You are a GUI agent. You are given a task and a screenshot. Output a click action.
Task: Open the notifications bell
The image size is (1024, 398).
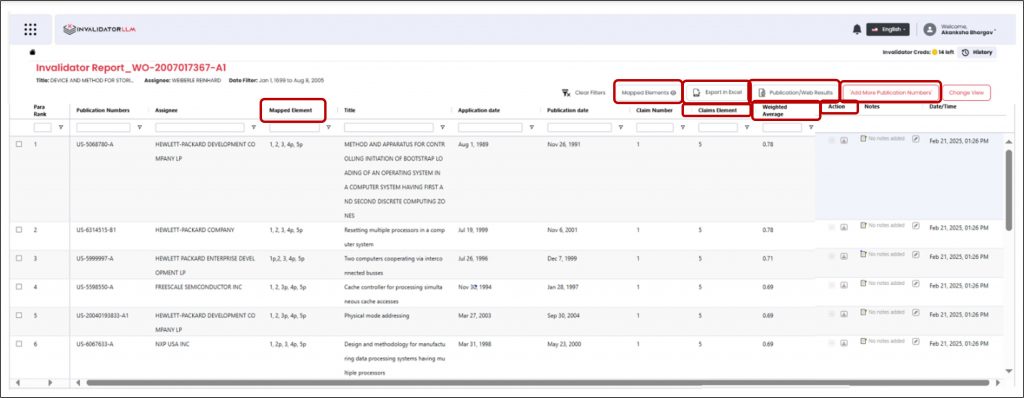pos(857,29)
